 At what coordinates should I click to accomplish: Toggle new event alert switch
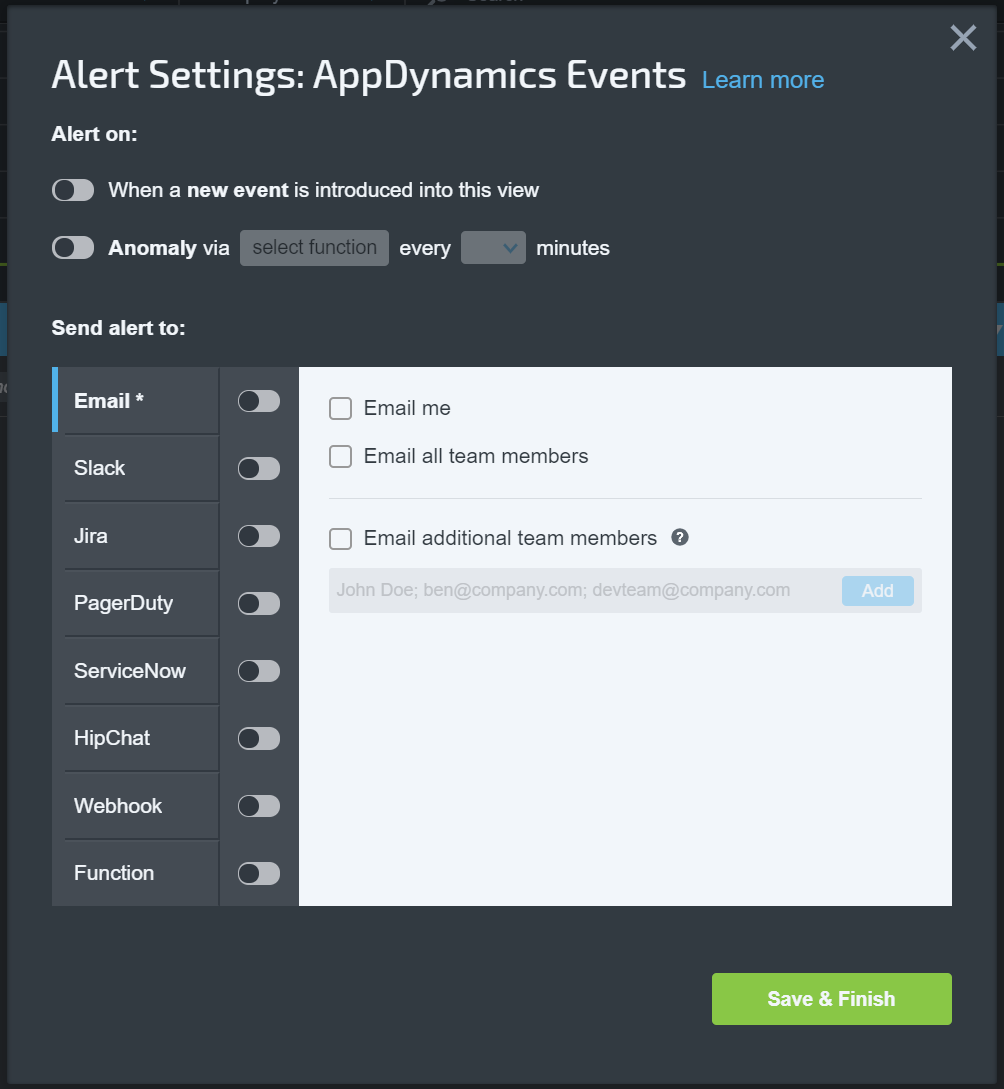[x=73, y=190]
